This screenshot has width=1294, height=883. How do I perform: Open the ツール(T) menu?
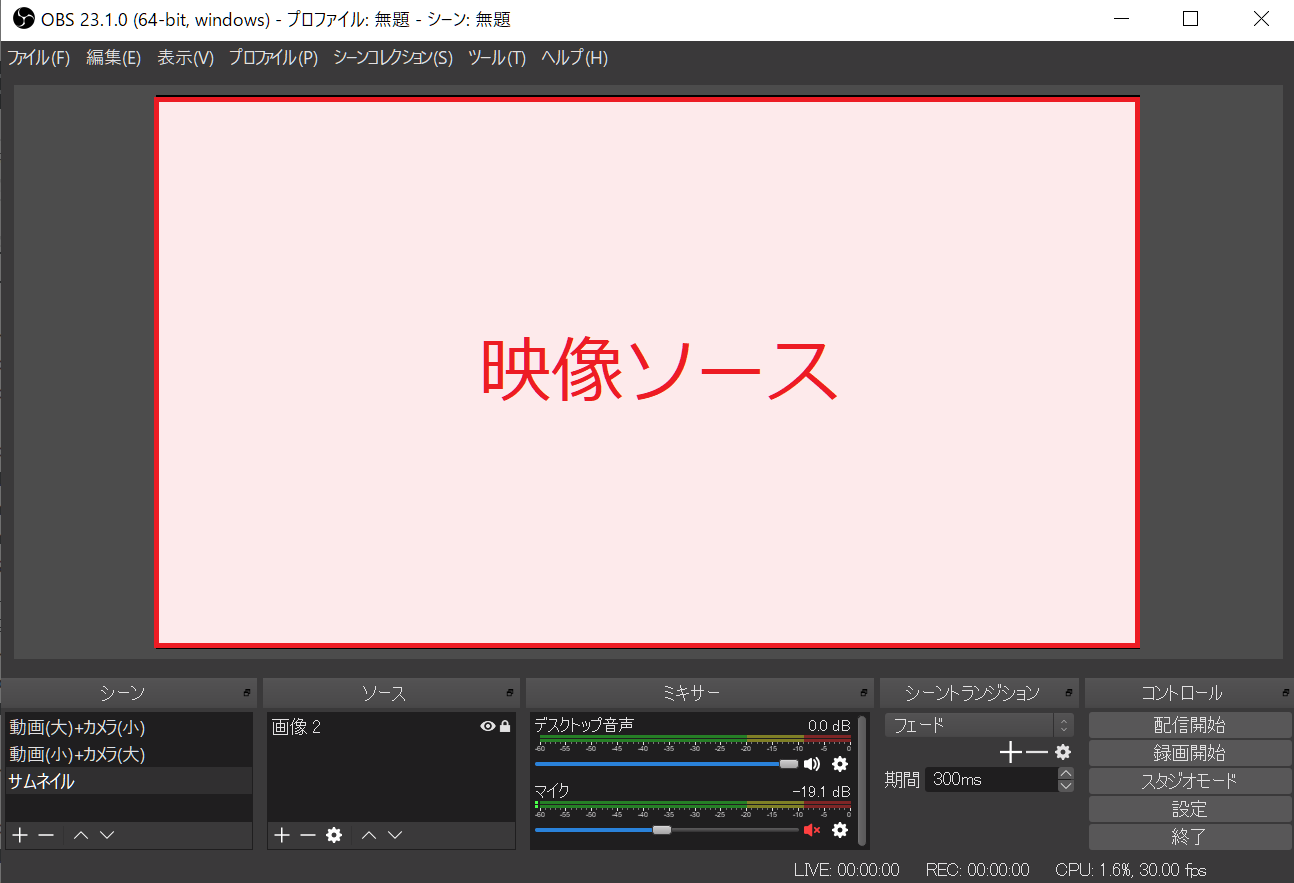click(x=497, y=58)
